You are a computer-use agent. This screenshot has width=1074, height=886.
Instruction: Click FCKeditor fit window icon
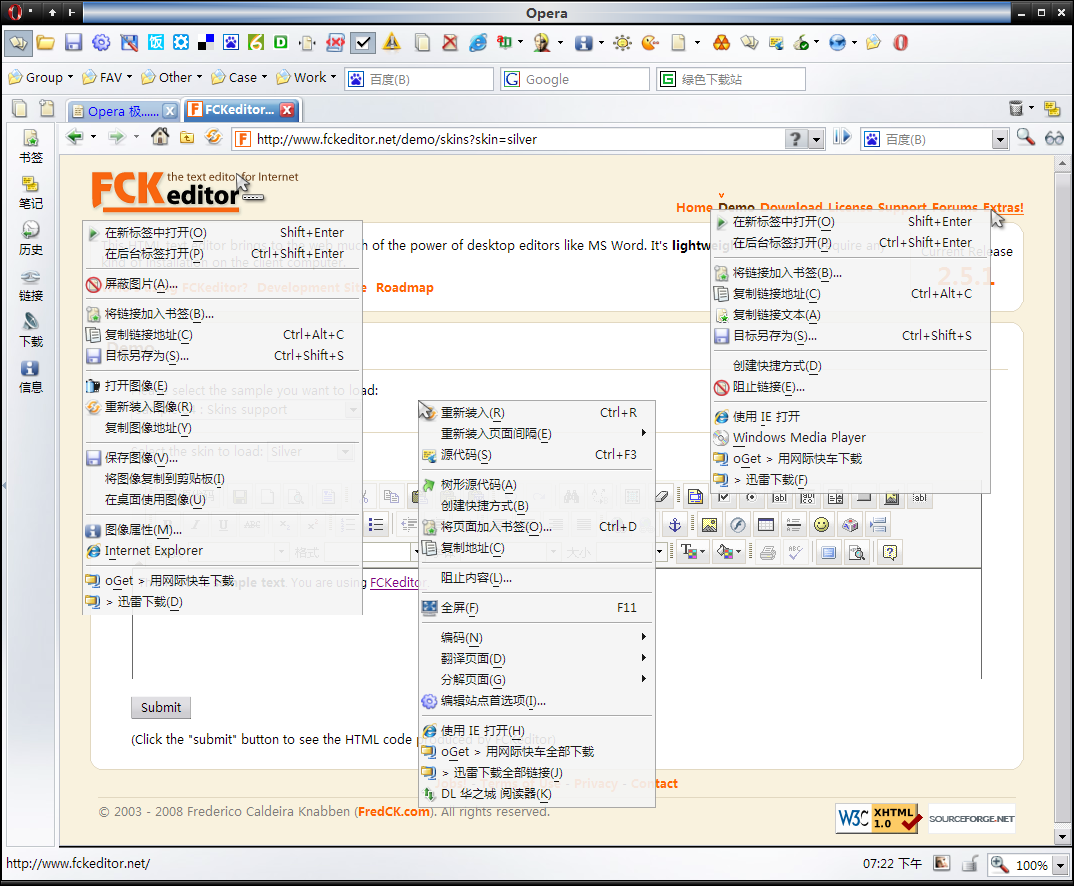click(829, 553)
